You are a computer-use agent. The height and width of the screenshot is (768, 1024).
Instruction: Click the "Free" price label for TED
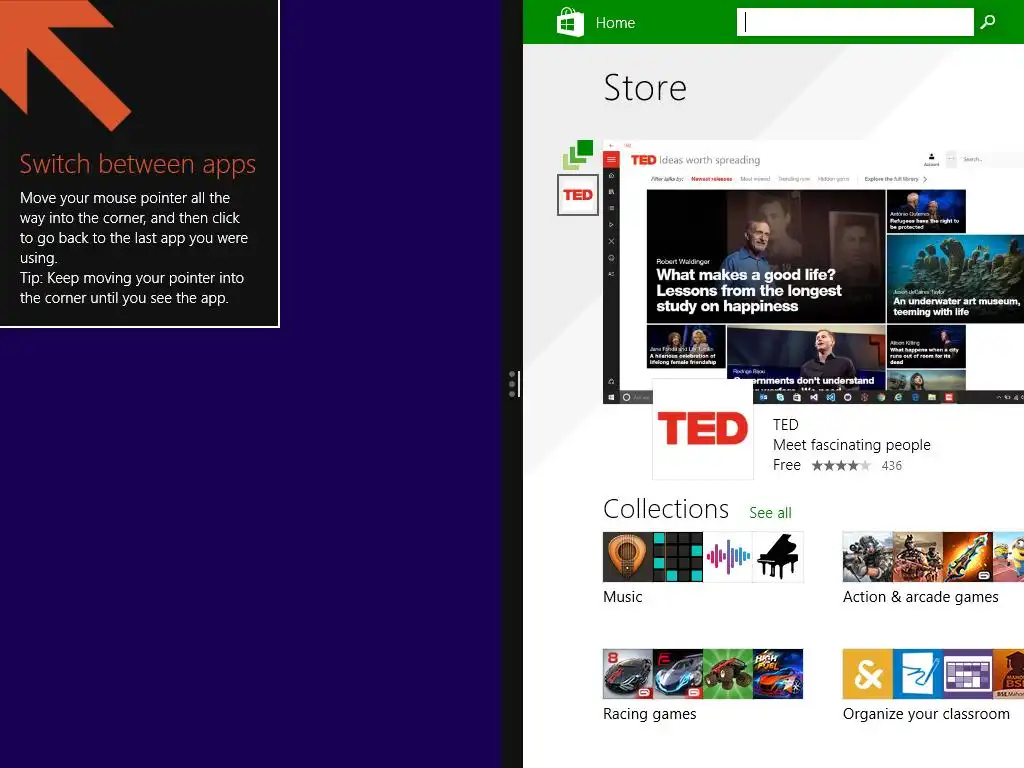pyautogui.click(x=787, y=465)
